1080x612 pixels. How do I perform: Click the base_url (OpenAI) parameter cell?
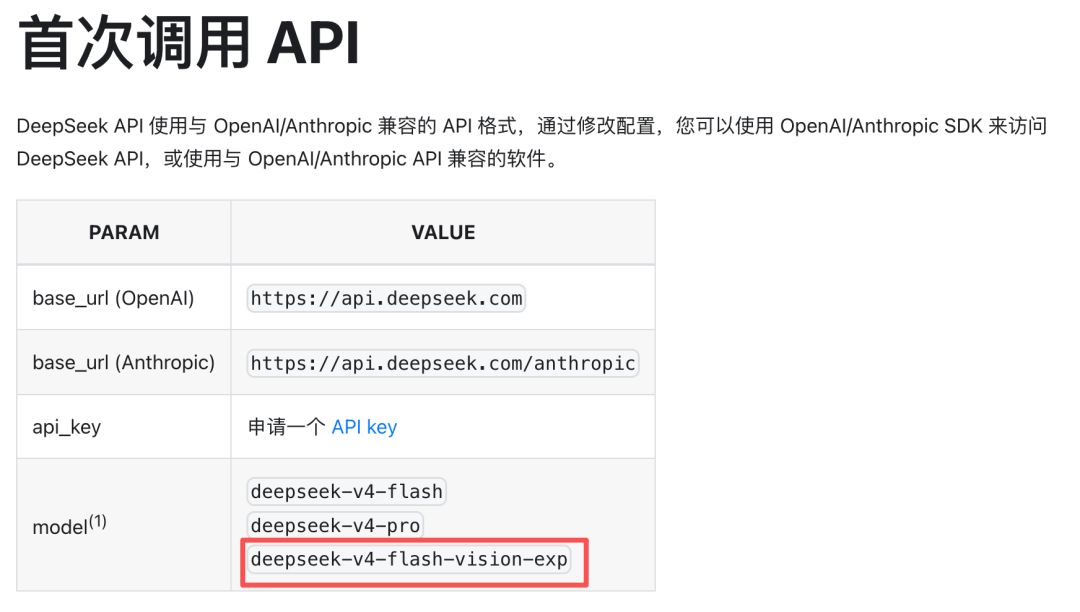point(124,297)
